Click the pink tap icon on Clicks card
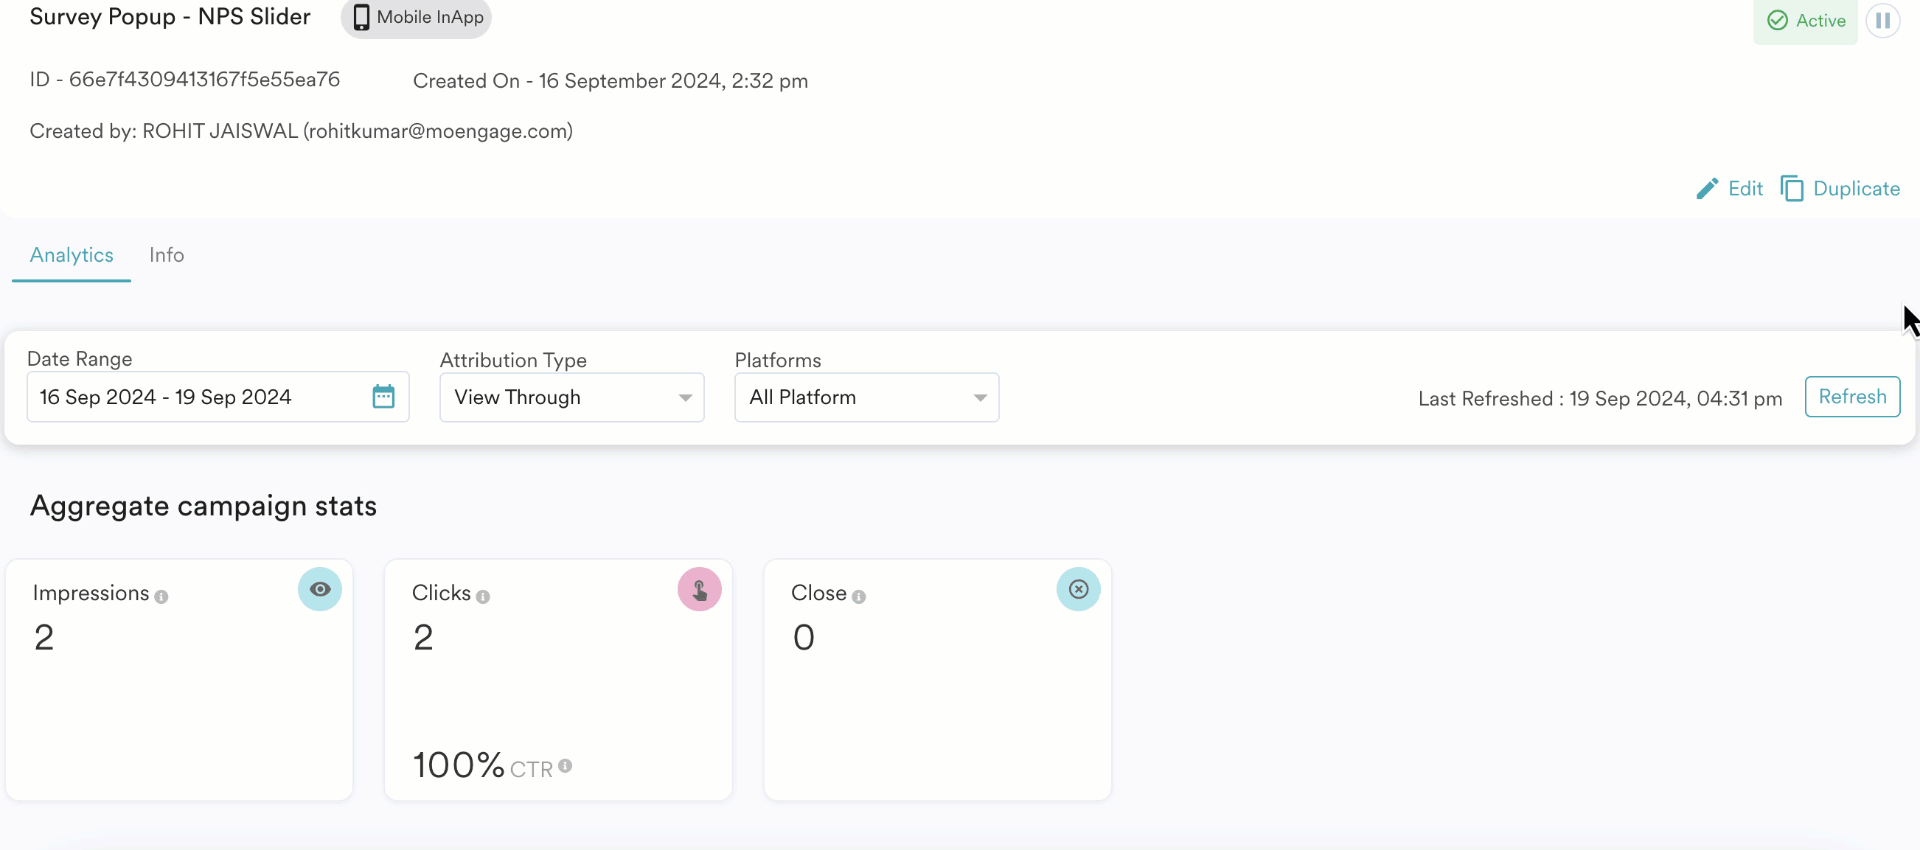 (x=699, y=590)
